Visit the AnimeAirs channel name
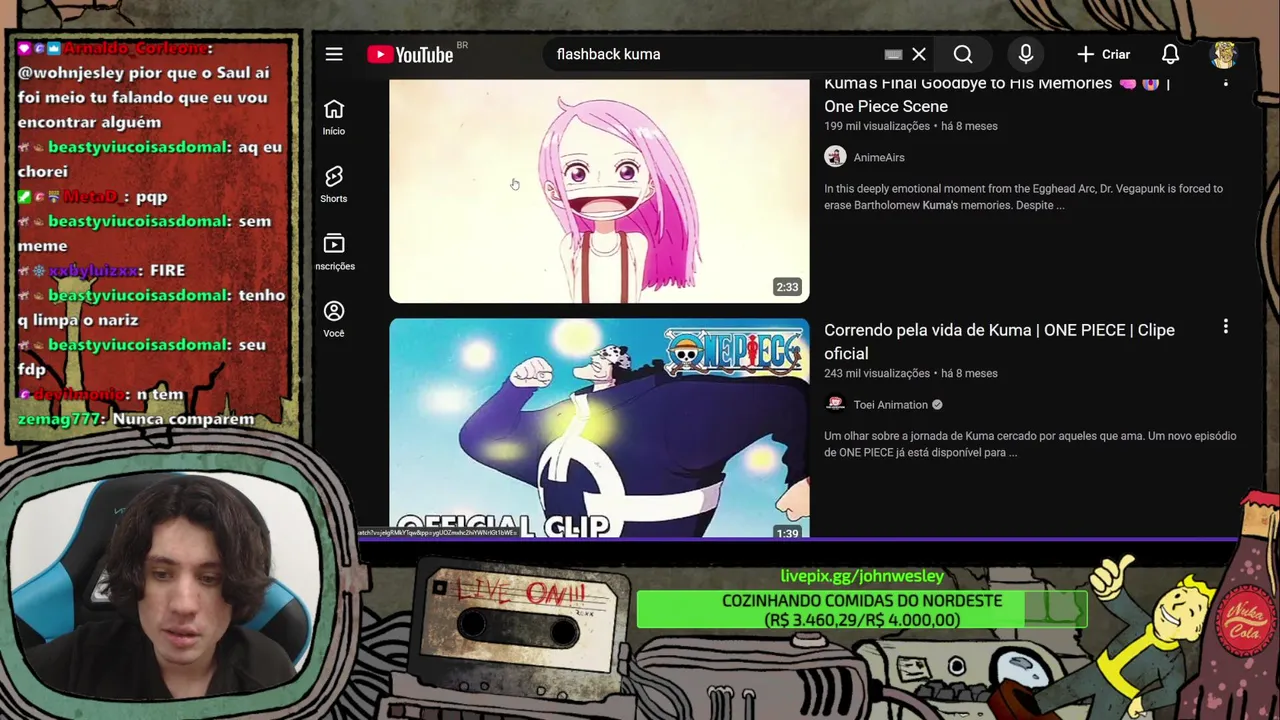The image size is (1280, 720). [879, 157]
